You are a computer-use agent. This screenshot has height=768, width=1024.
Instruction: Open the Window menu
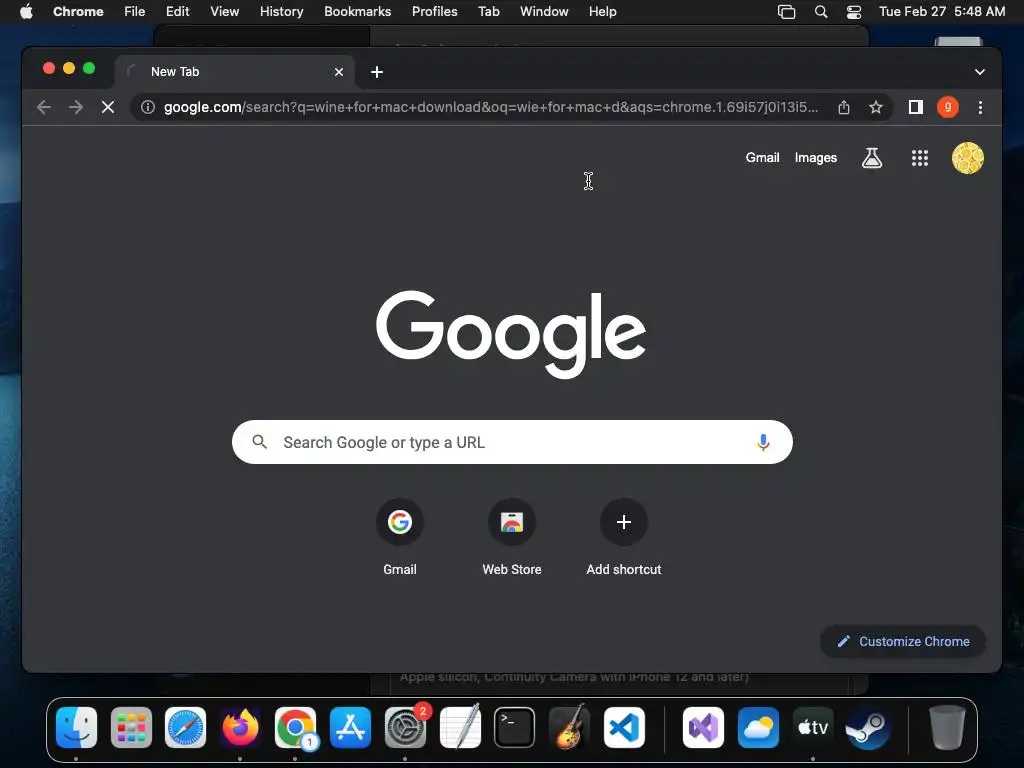(x=544, y=11)
